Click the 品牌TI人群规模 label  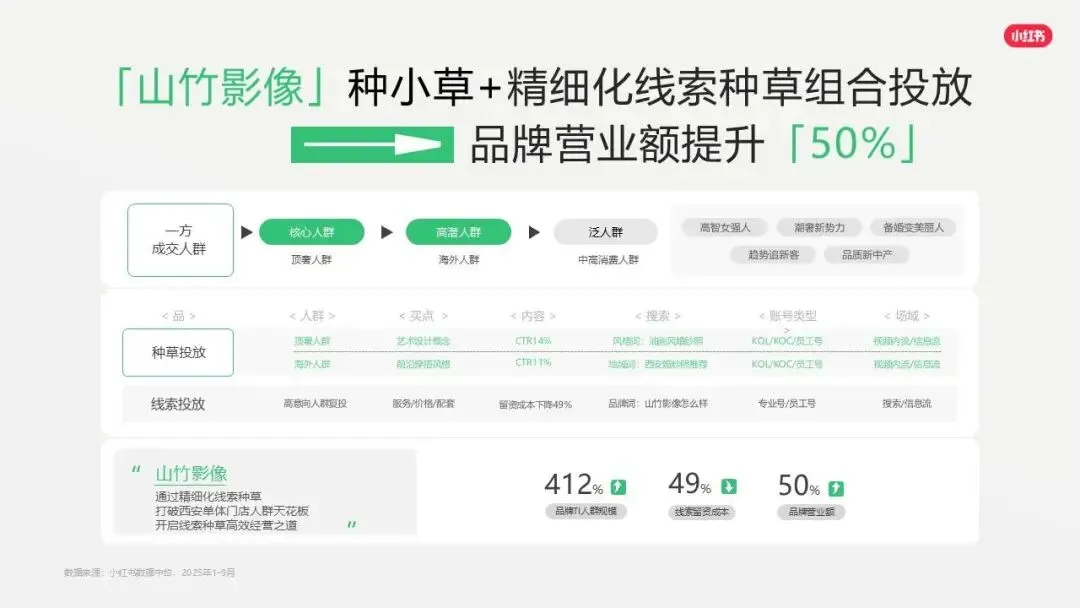point(586,511)
